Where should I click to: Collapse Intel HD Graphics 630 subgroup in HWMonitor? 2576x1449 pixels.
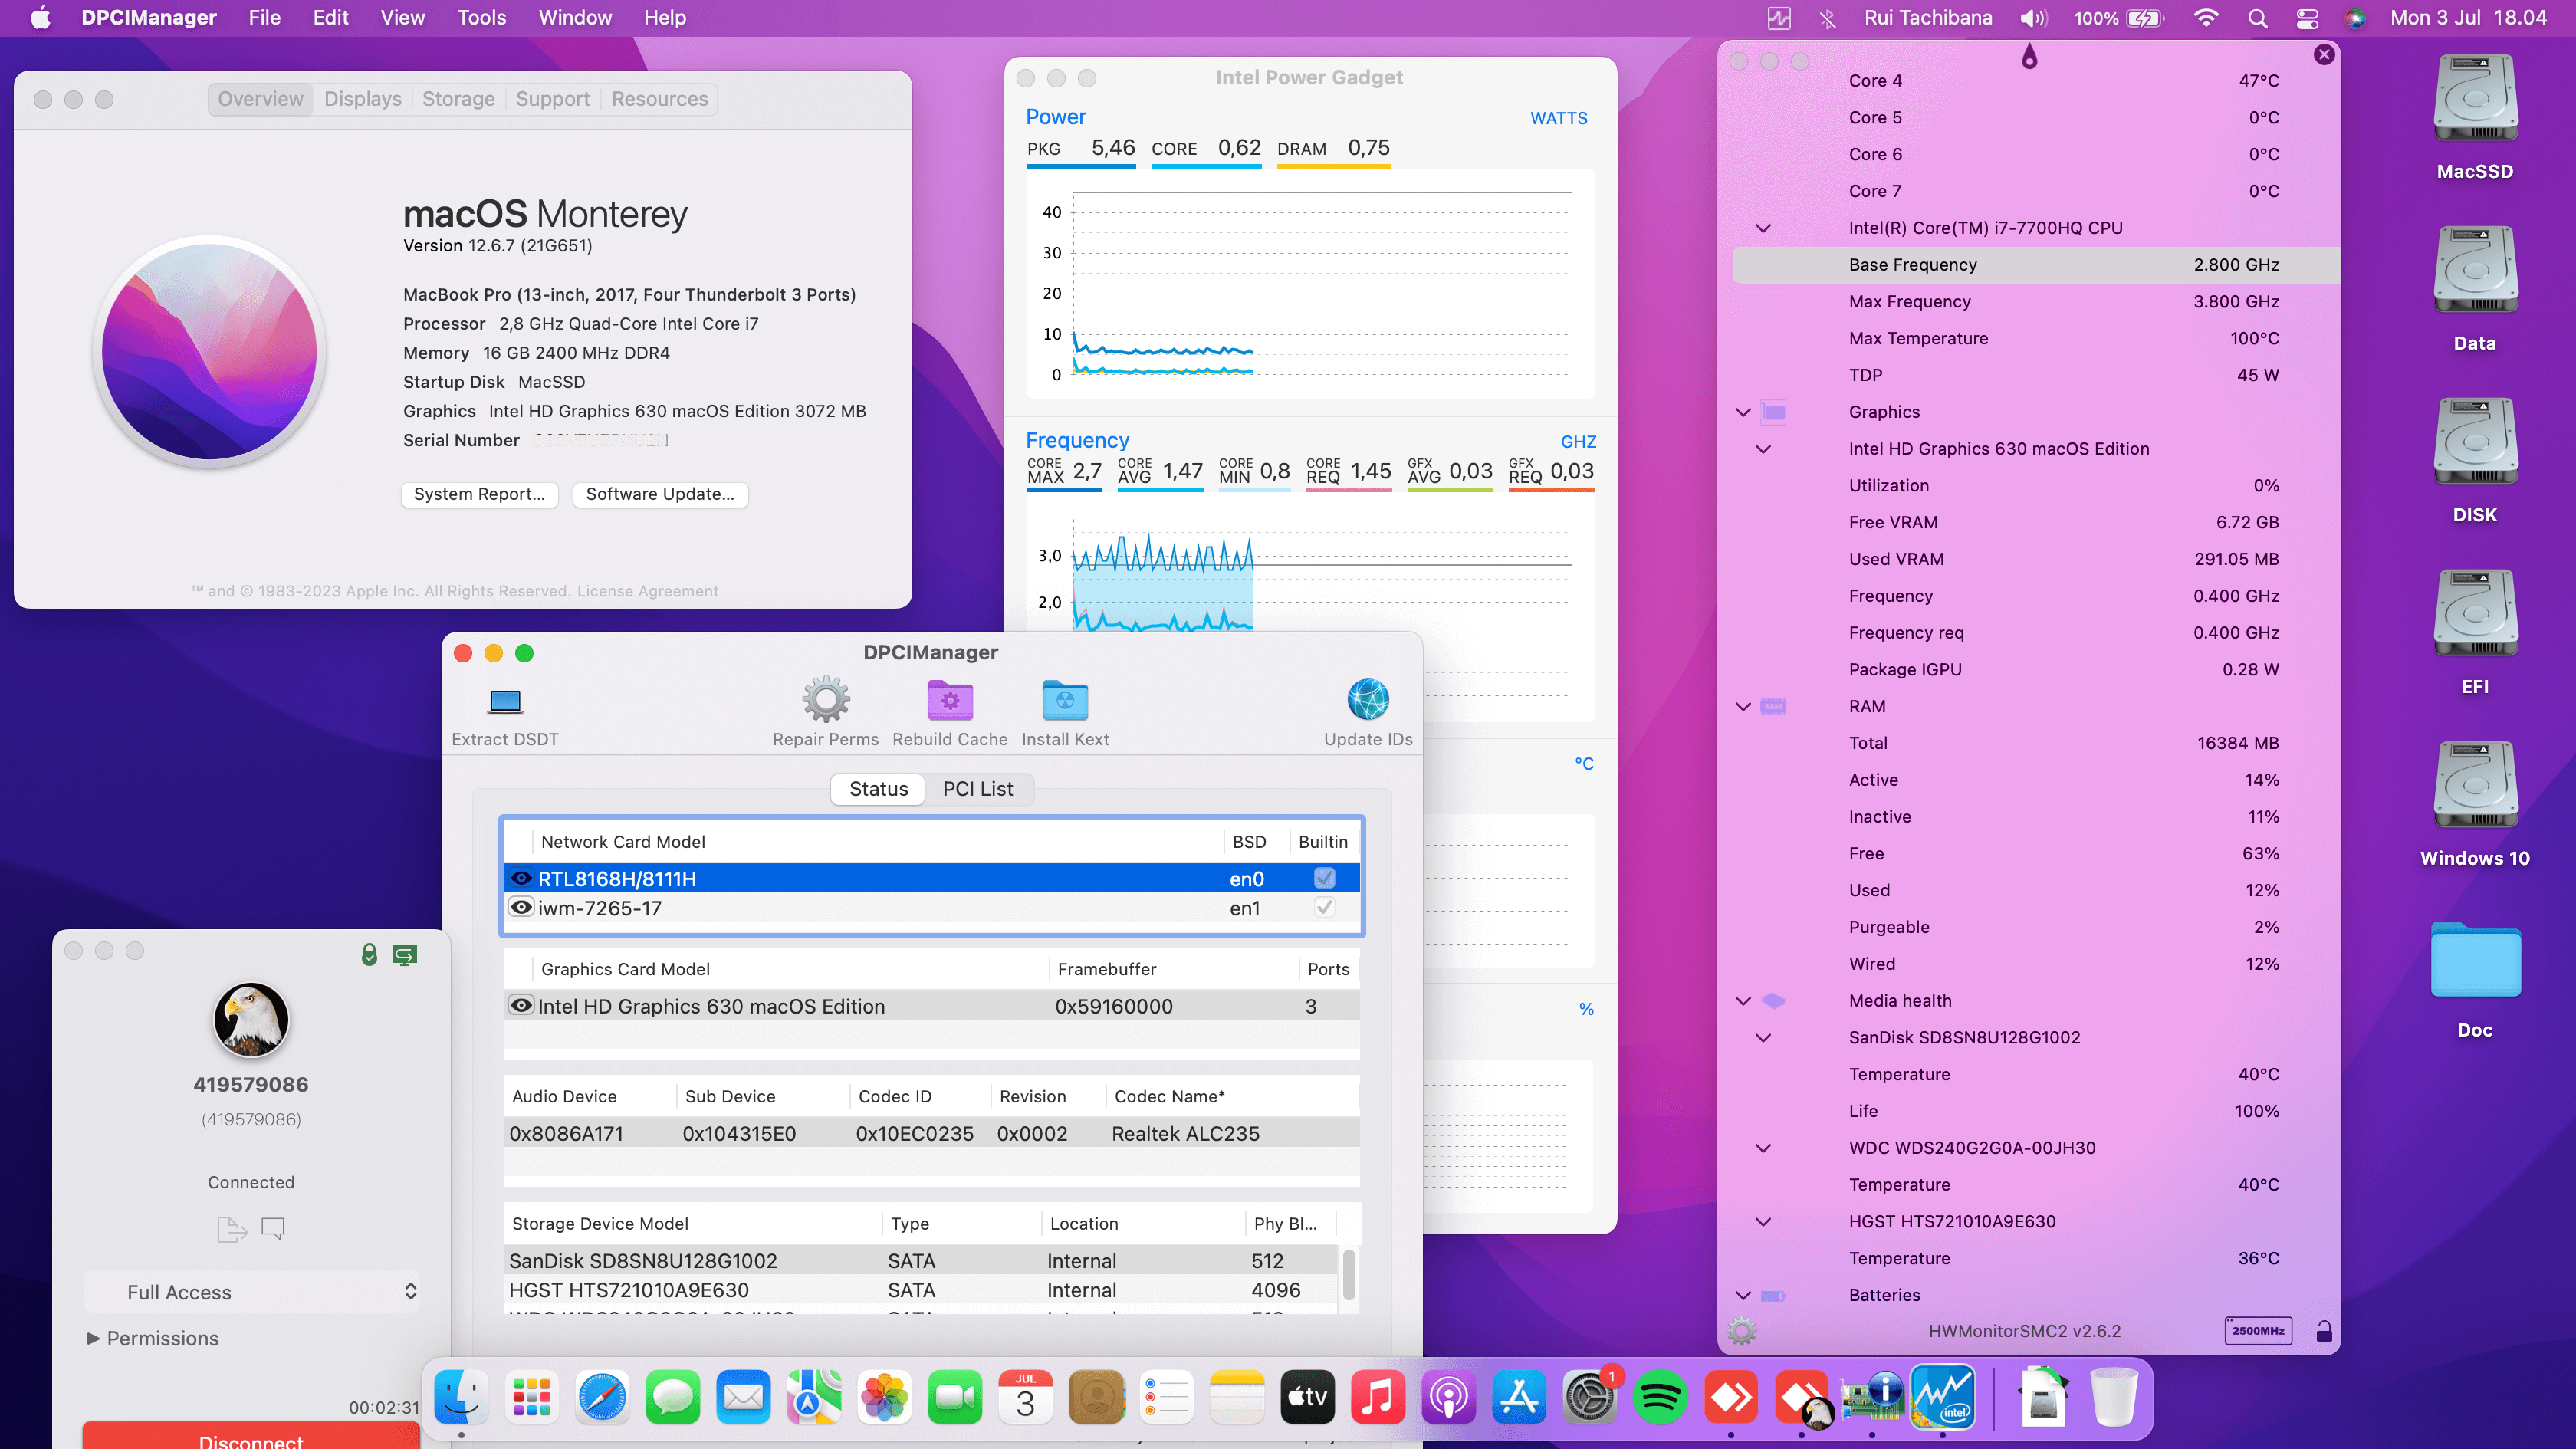click(1763, 449)
